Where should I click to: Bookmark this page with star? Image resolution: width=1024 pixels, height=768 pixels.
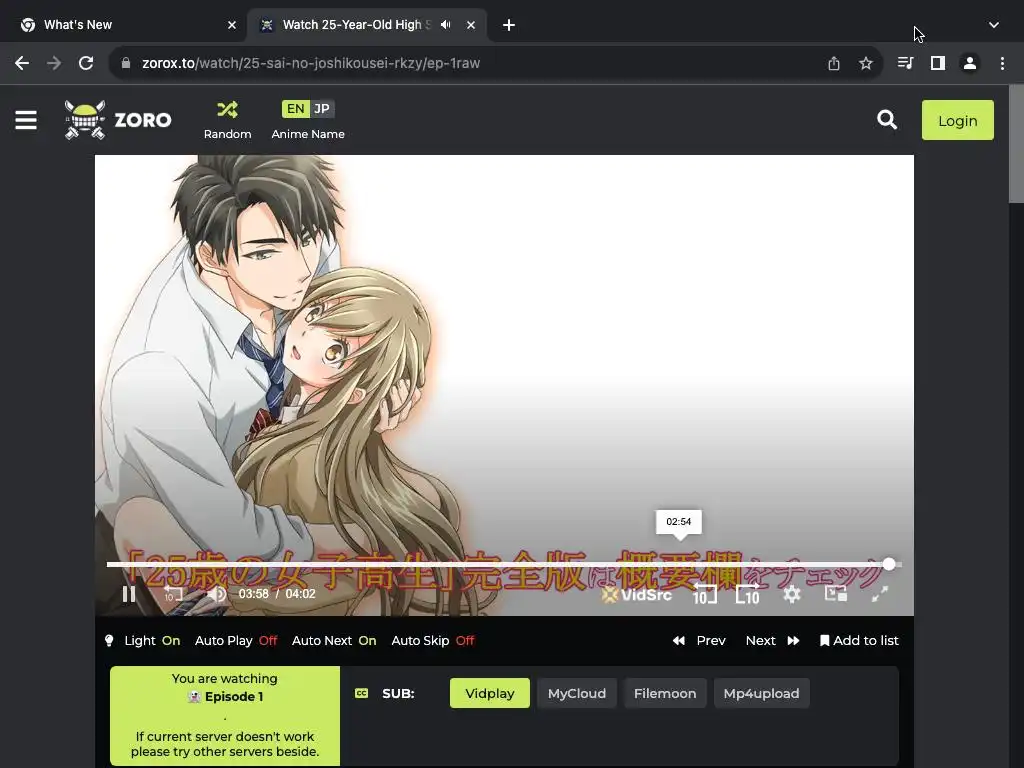click(x=866, y=63)
